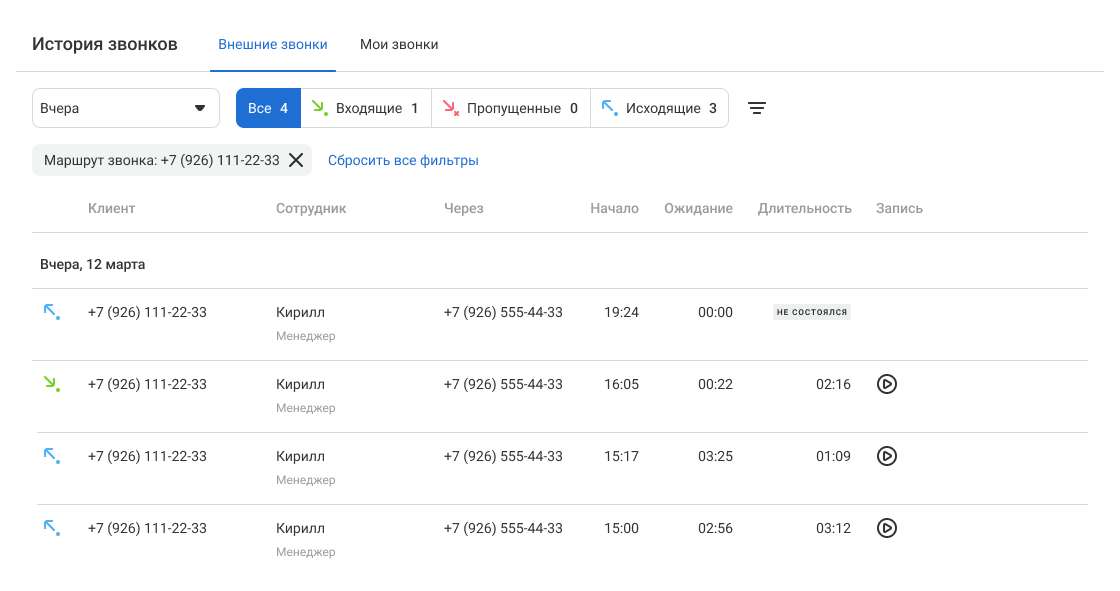This screenshot has width=1120, height=591.
Task: Click the не состоялся status badge
Action: point(811,312)
